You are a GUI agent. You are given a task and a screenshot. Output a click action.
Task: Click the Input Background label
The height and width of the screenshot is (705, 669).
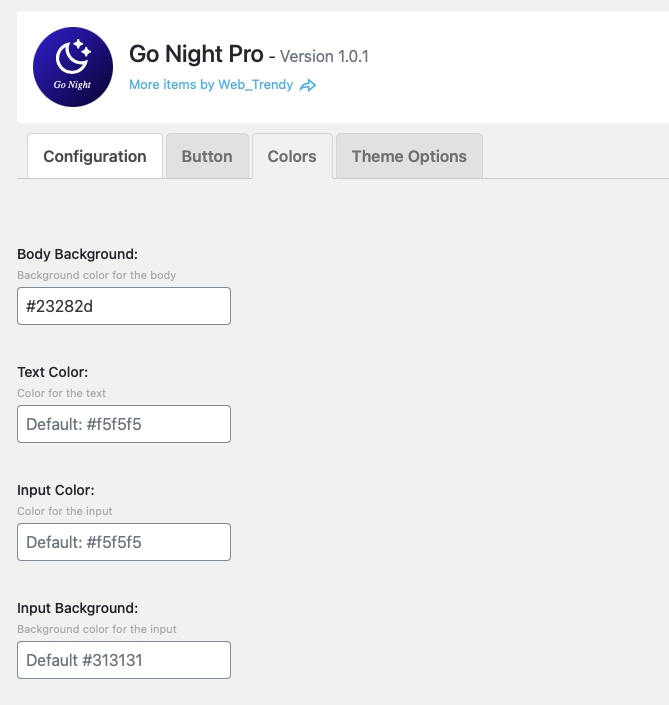click(x=77, y=608)
